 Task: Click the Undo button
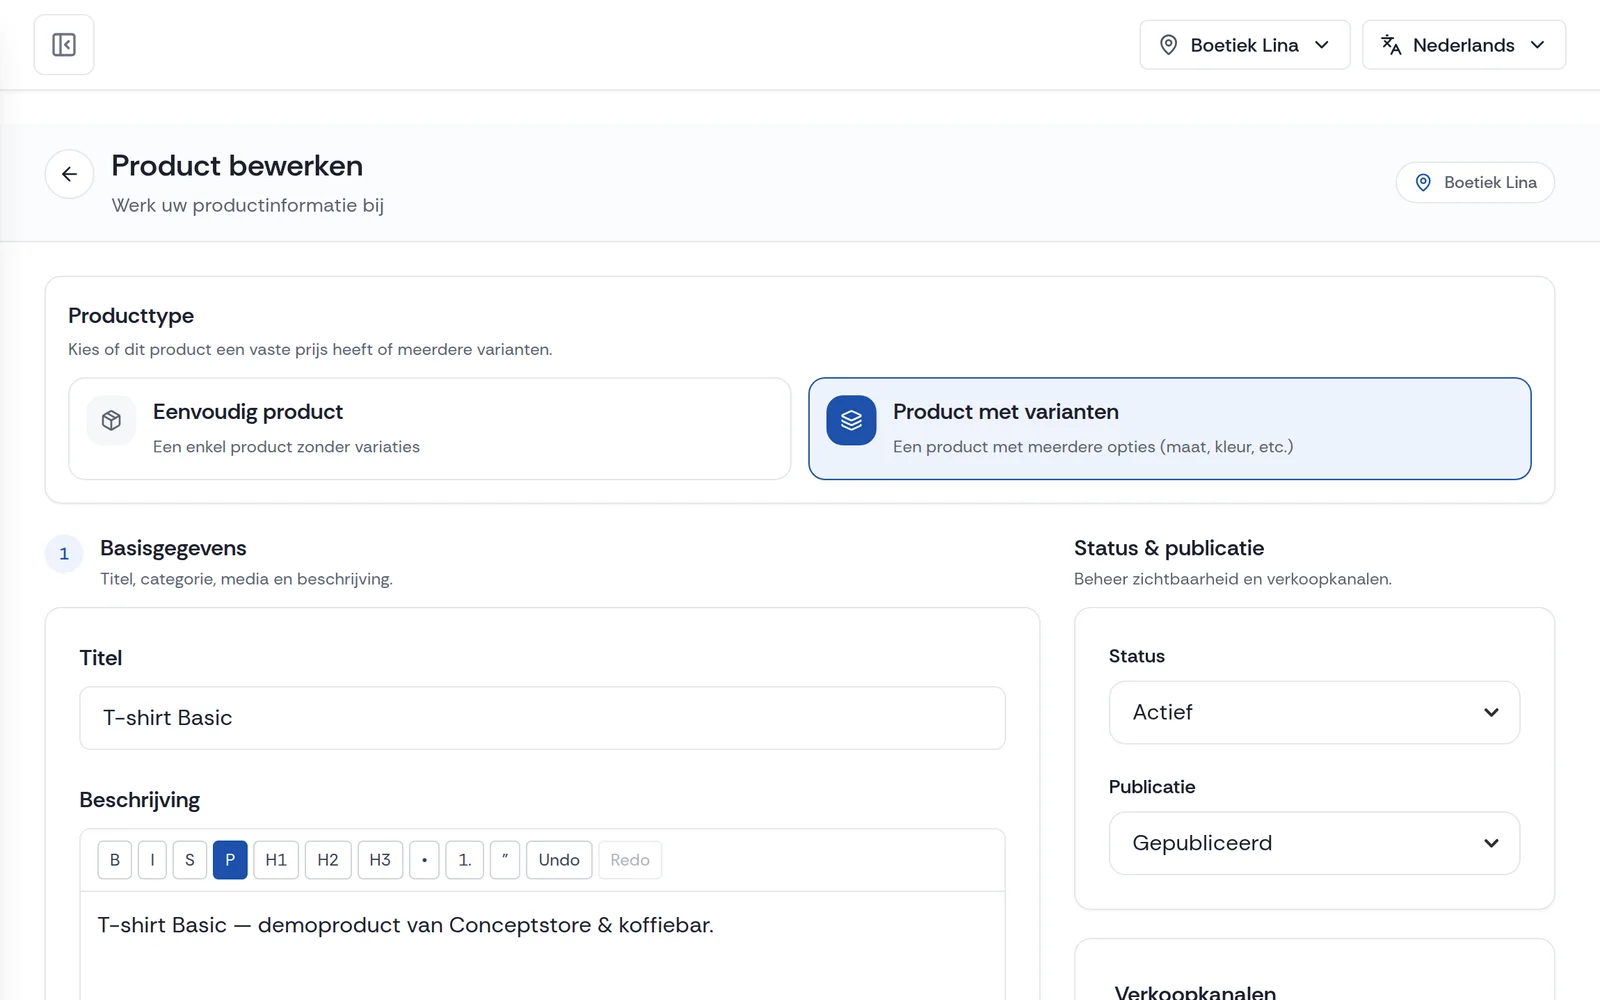pos(559,860)
